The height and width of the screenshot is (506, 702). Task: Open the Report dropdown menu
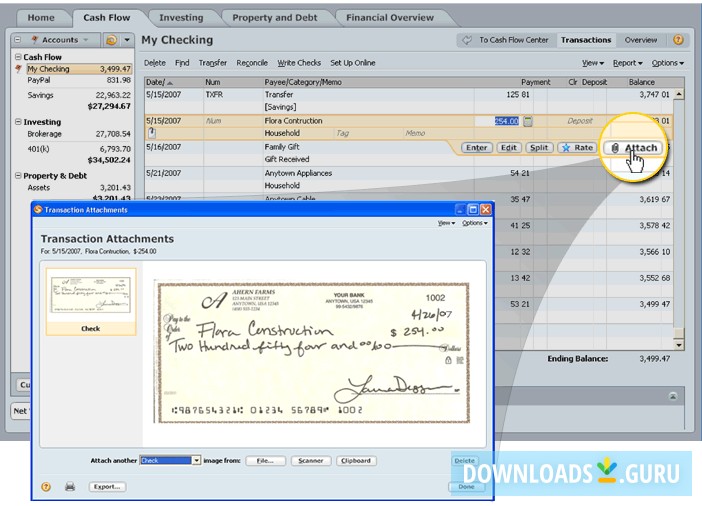click(x=627, y=63)
